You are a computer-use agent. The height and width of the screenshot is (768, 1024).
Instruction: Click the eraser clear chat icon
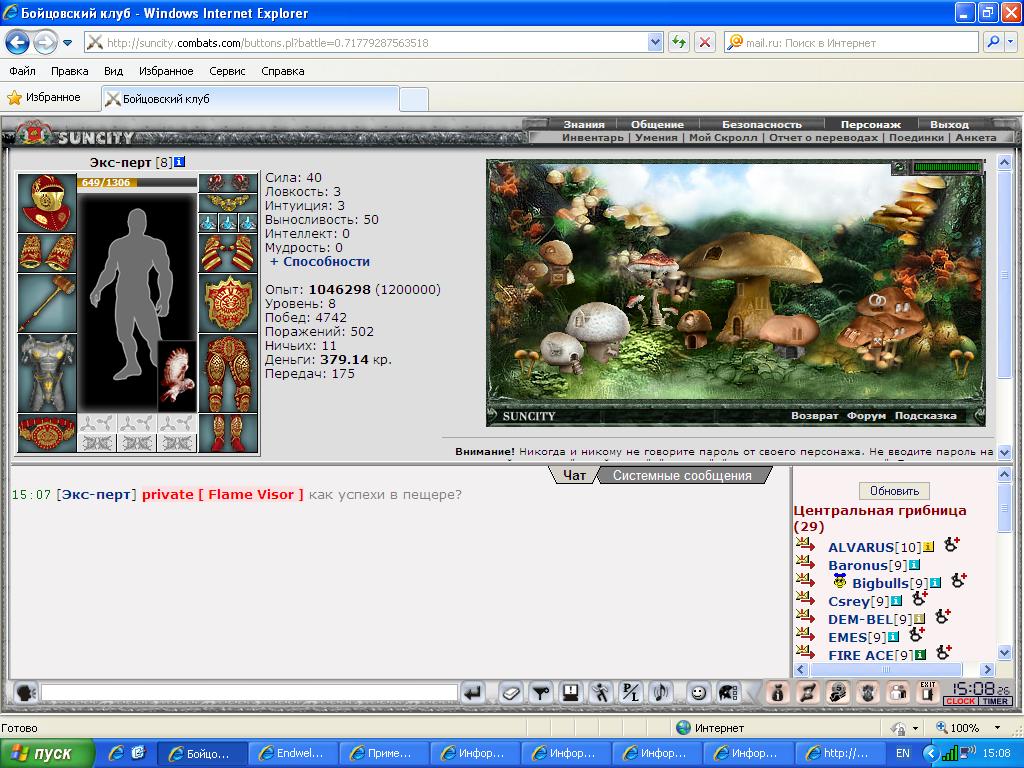pyautogui.click(x=511, y=693)
